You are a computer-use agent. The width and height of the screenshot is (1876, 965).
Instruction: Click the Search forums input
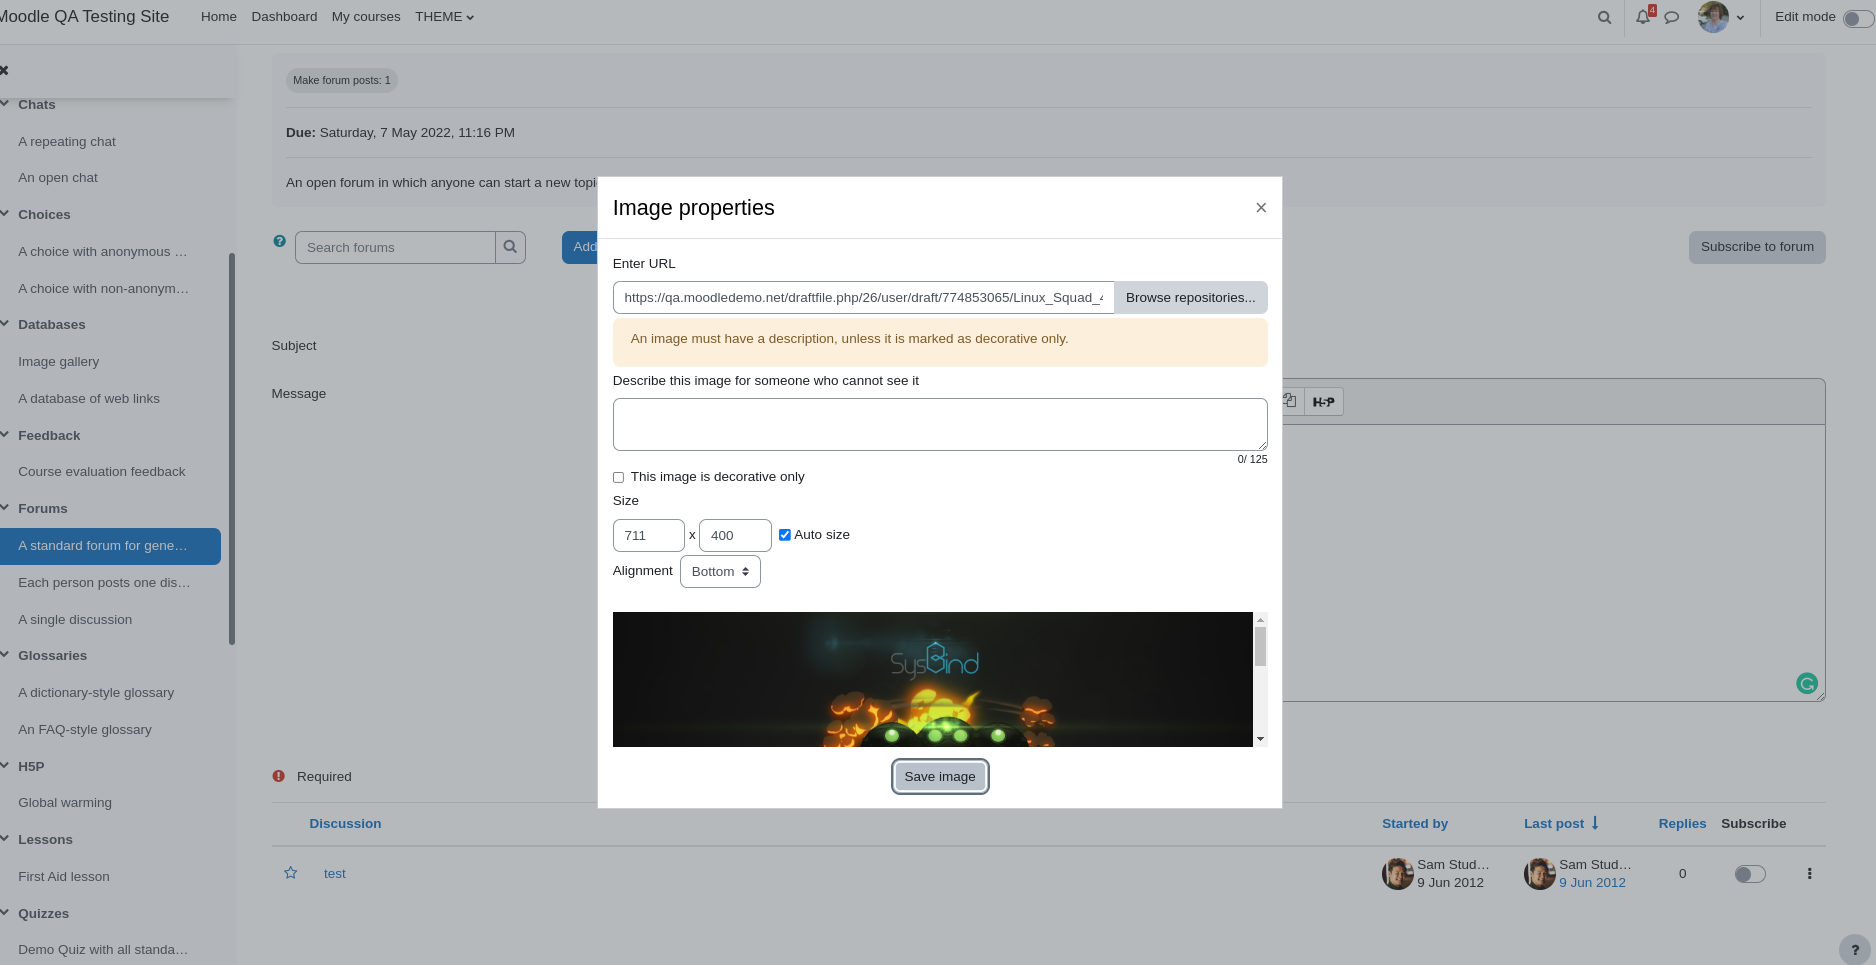tap(395, 247)
